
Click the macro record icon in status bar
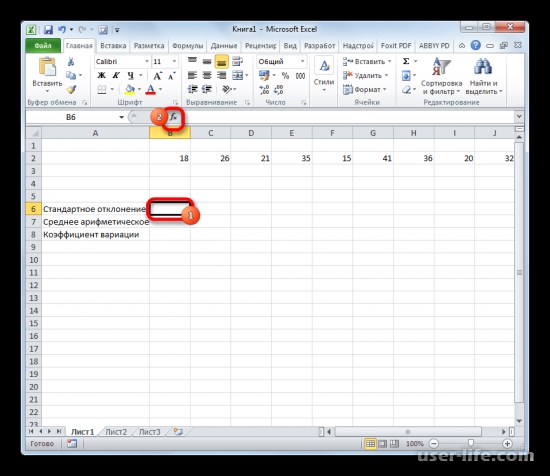point(72,444)
